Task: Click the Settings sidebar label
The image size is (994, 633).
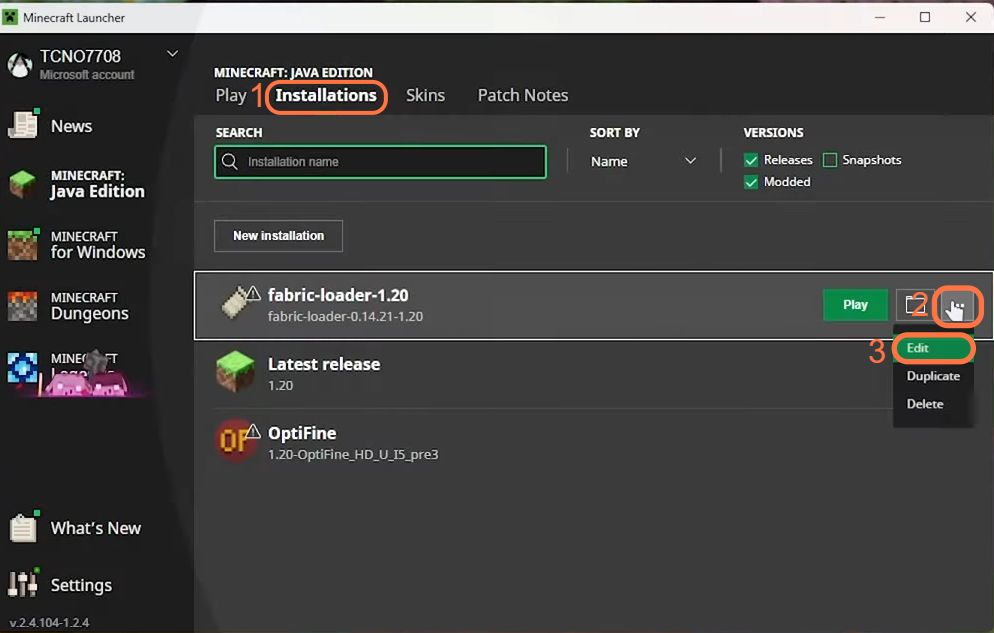Action: point(81,585)
